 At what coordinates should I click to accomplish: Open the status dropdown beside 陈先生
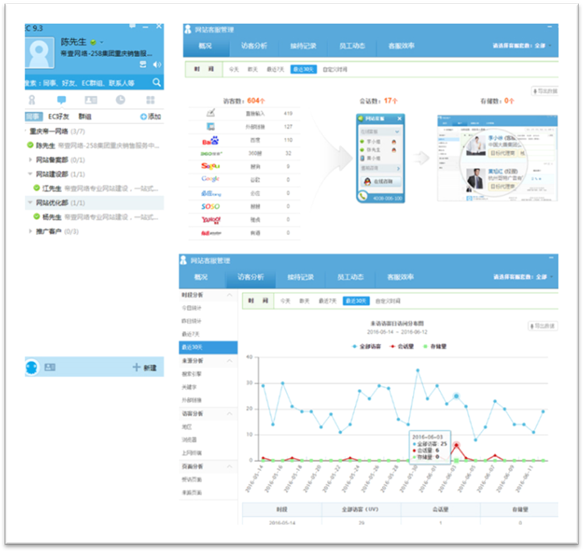coord(102,42)
